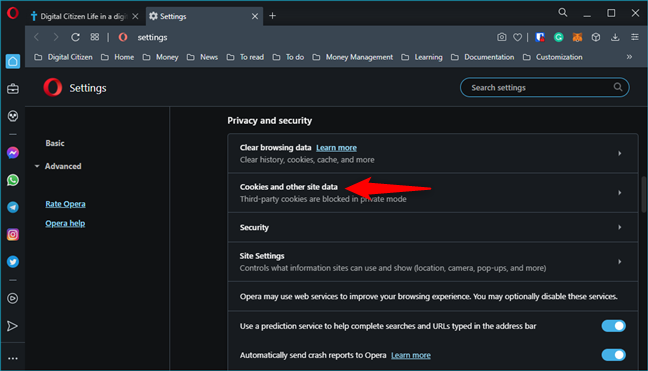Open Basic settings section
The image size is (648, 371).
[55, 143]
